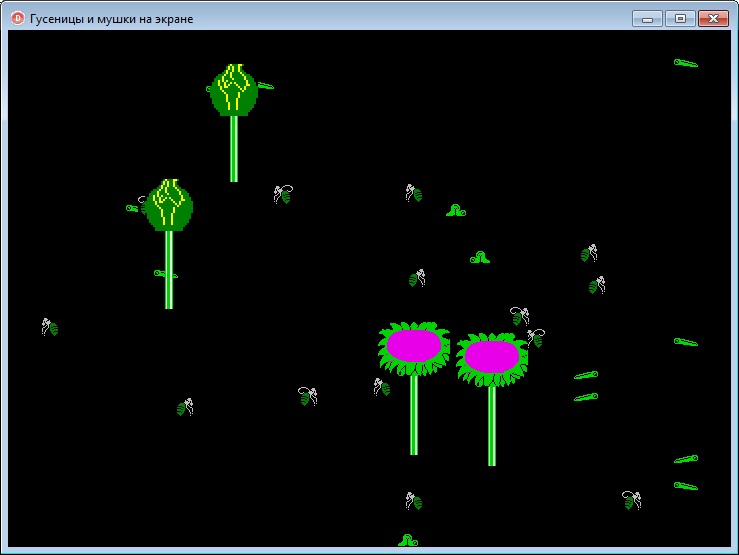Screen dimensions: 739x555
Task: Click the arched caterpillar at the bottom edge
Action: coord(408,540)
